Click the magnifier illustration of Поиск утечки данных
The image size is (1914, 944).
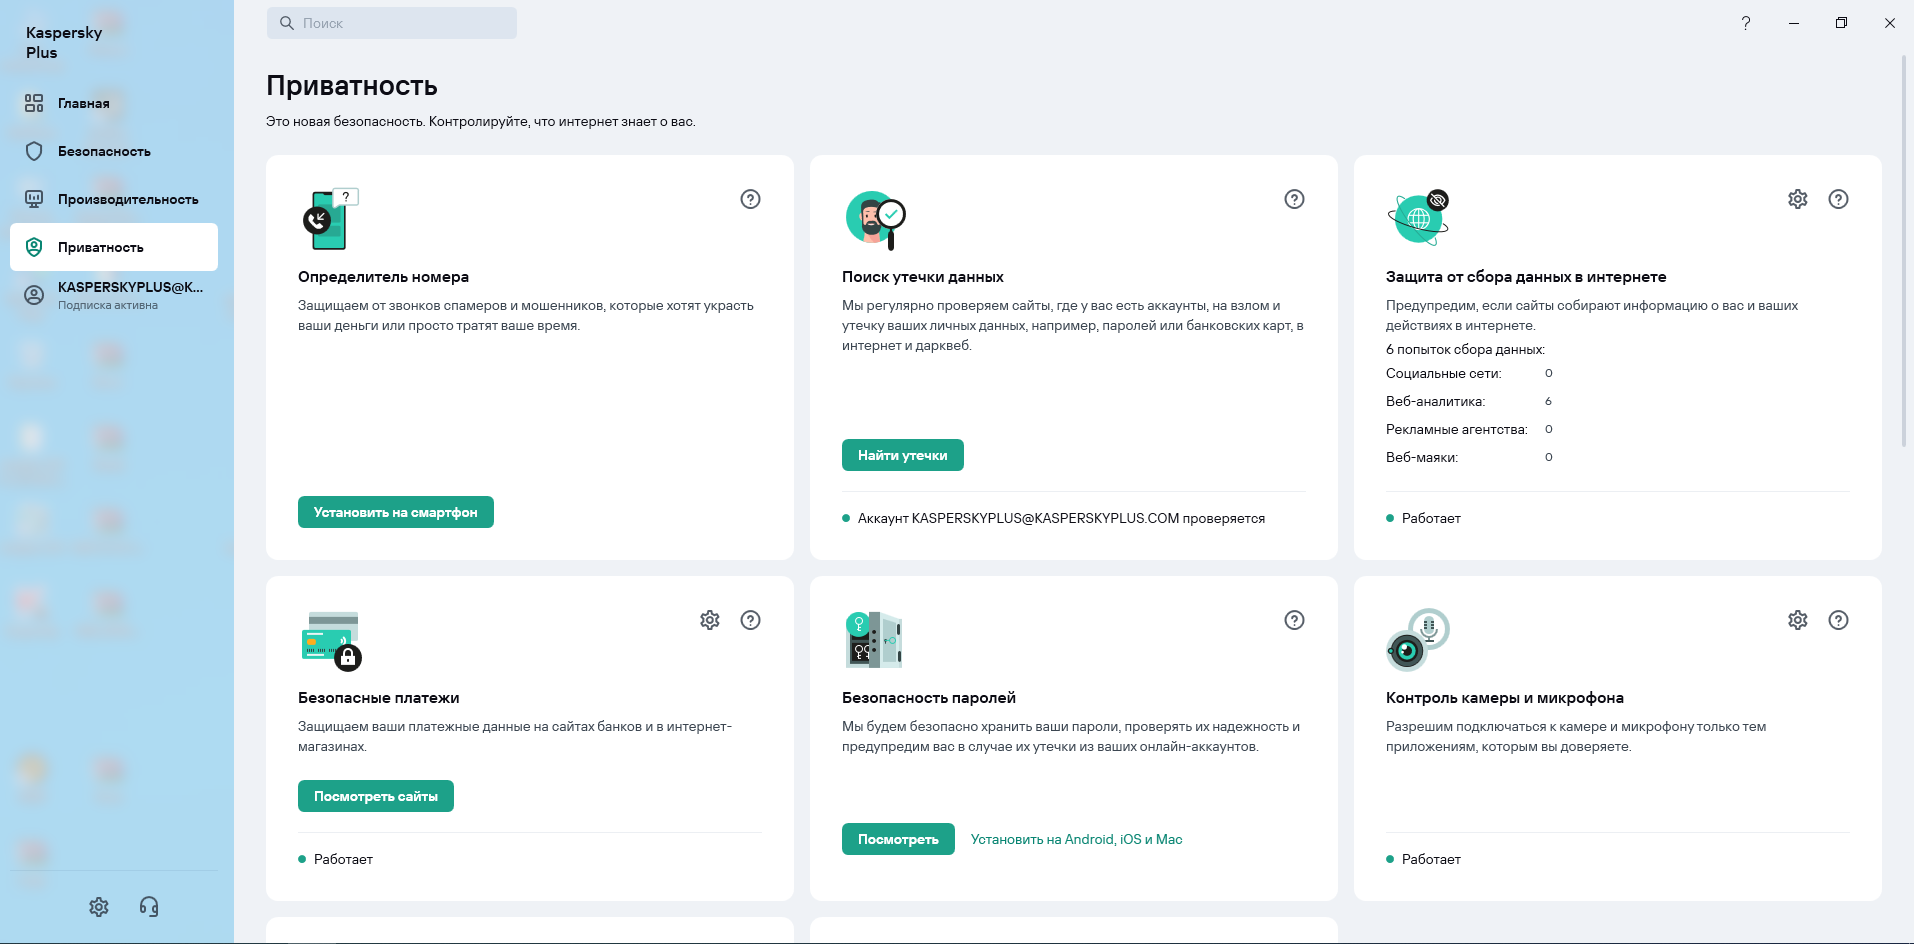tap(875, 220)
